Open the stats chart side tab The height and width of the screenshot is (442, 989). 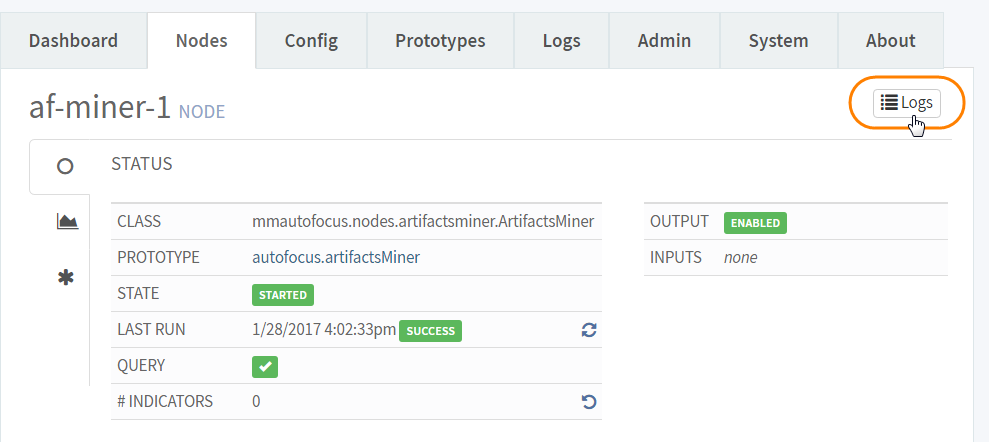click(67, 221)
